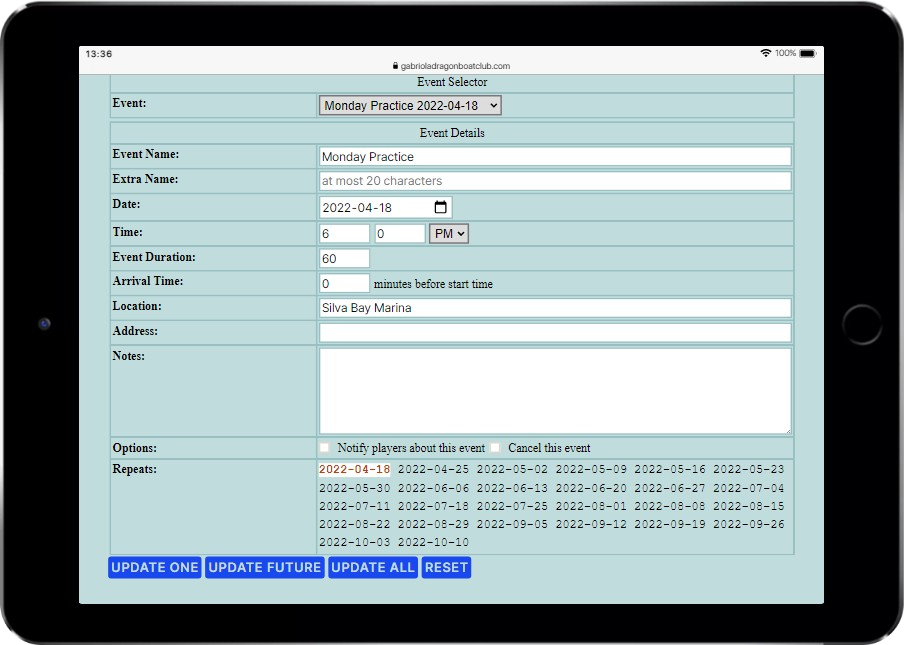
Task: Select repeat date 2022-06-13
Action: coord(512,488)
